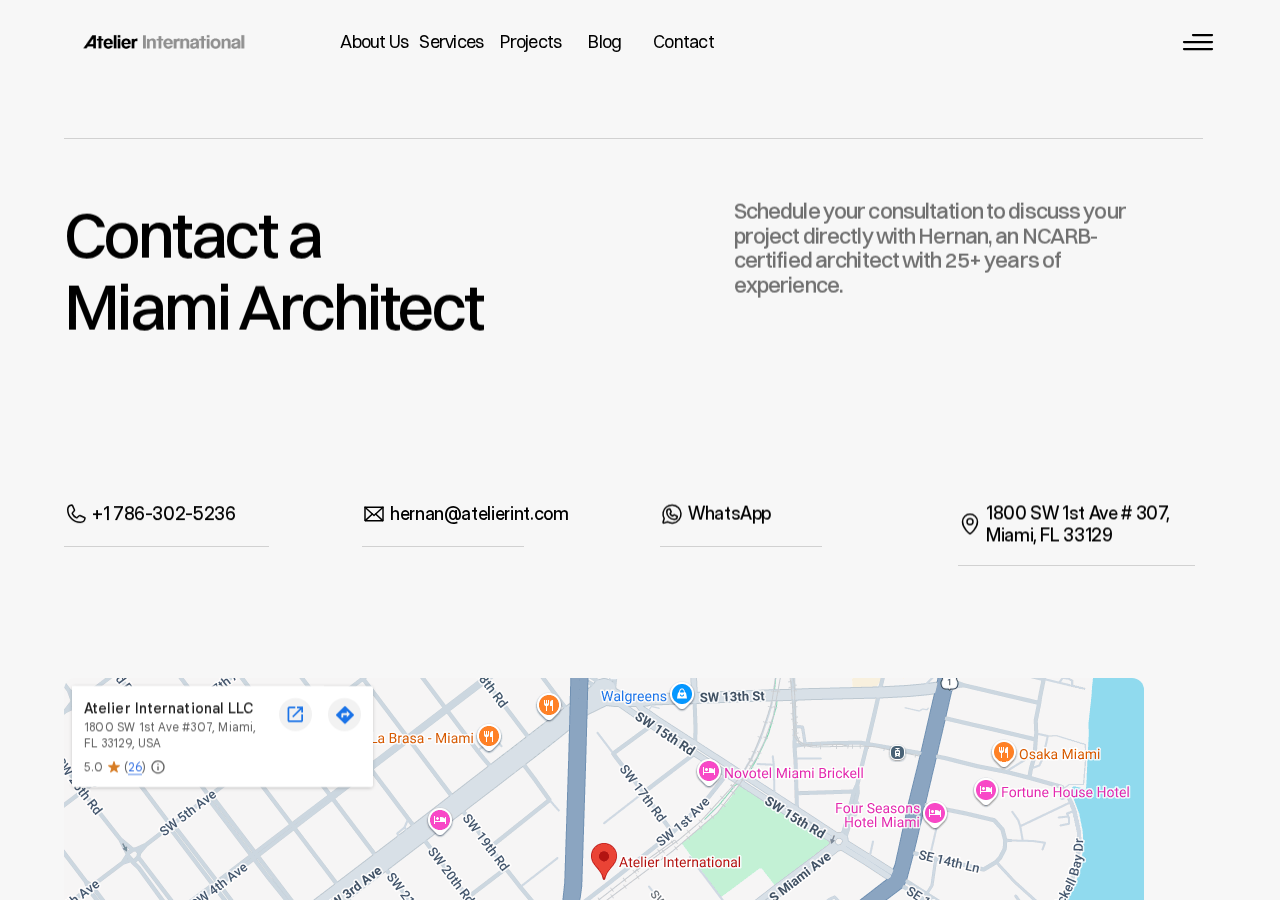Select Contact in the navigation
Screen dimensions: 1280x900
(x=683, y=42)
